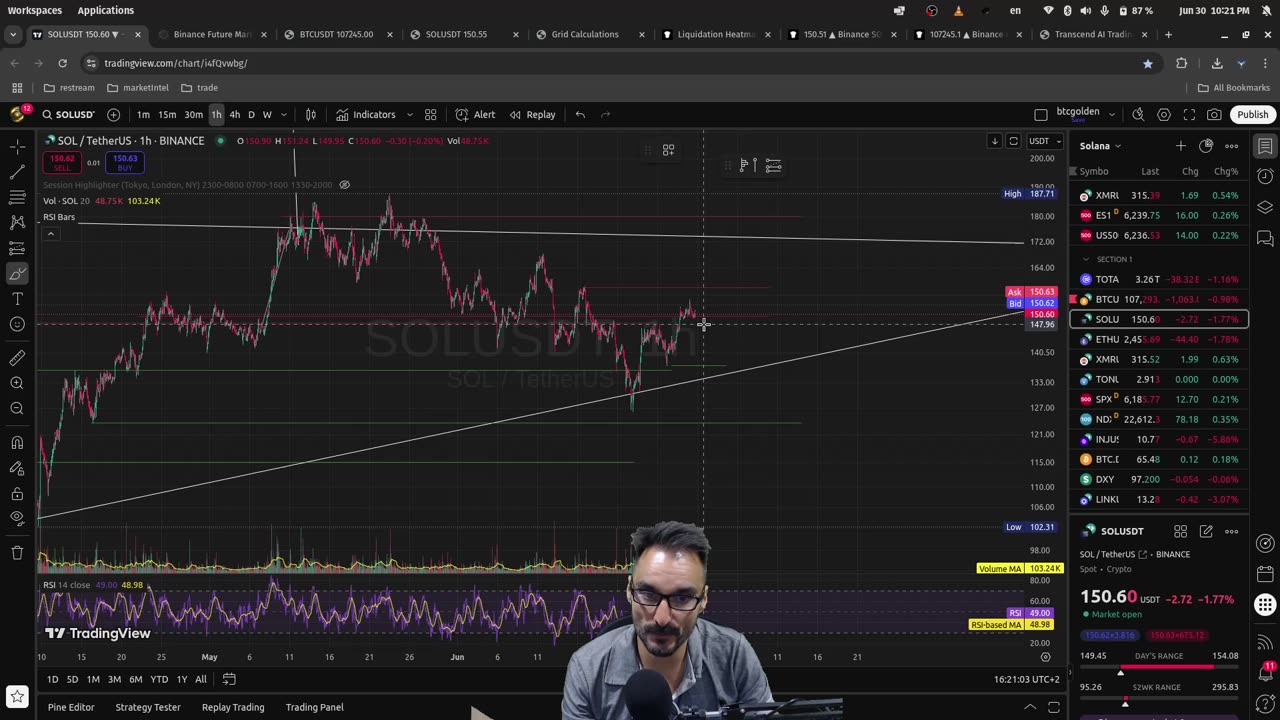Open watchlist more options menu

(1231, 146)
